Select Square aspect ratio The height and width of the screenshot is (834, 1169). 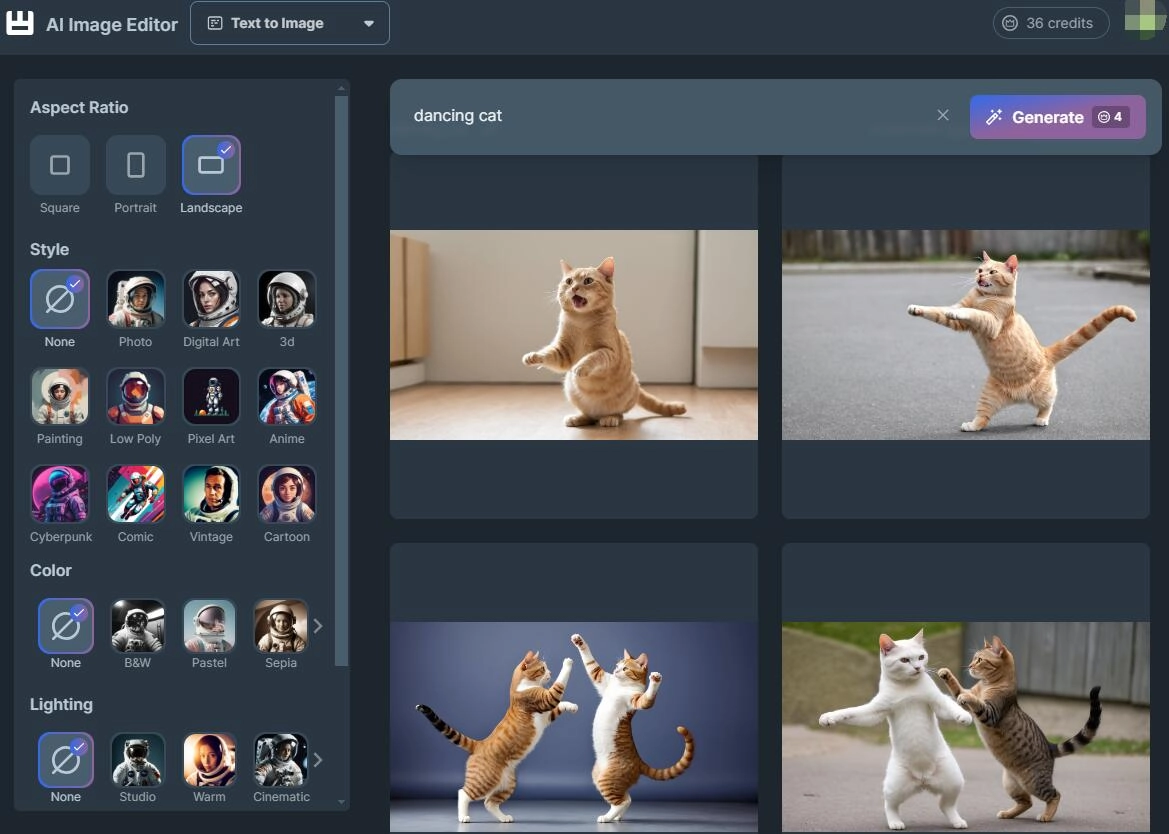tap(60, 165)
